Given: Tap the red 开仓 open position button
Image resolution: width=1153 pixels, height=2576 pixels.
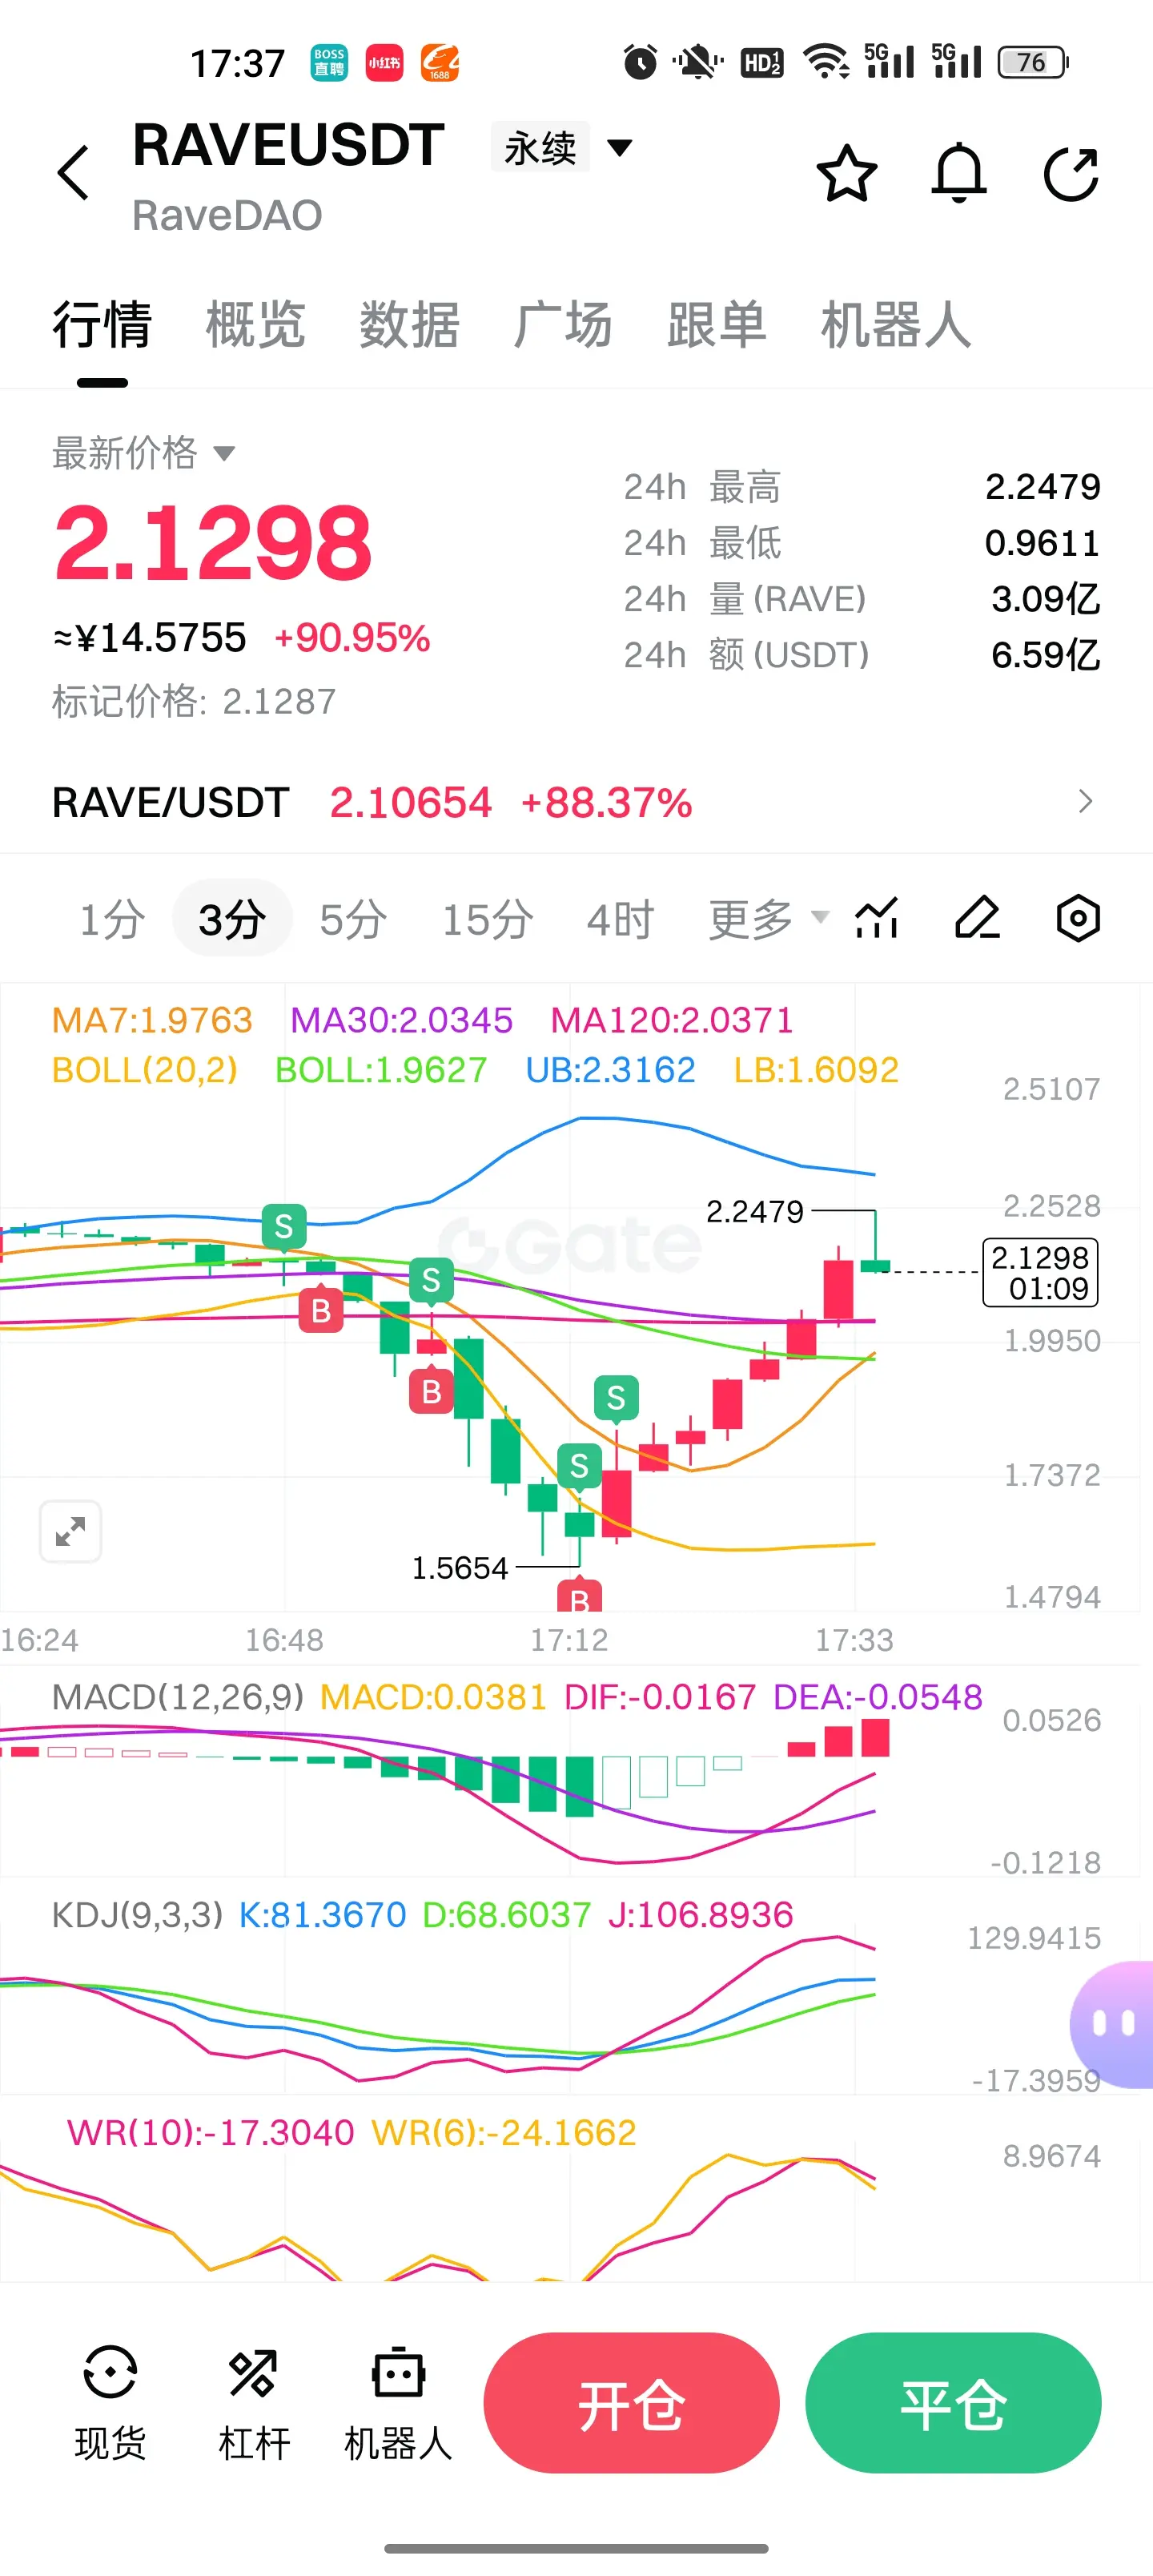Looking at the screenshot, I should [x=631, y=2402].
